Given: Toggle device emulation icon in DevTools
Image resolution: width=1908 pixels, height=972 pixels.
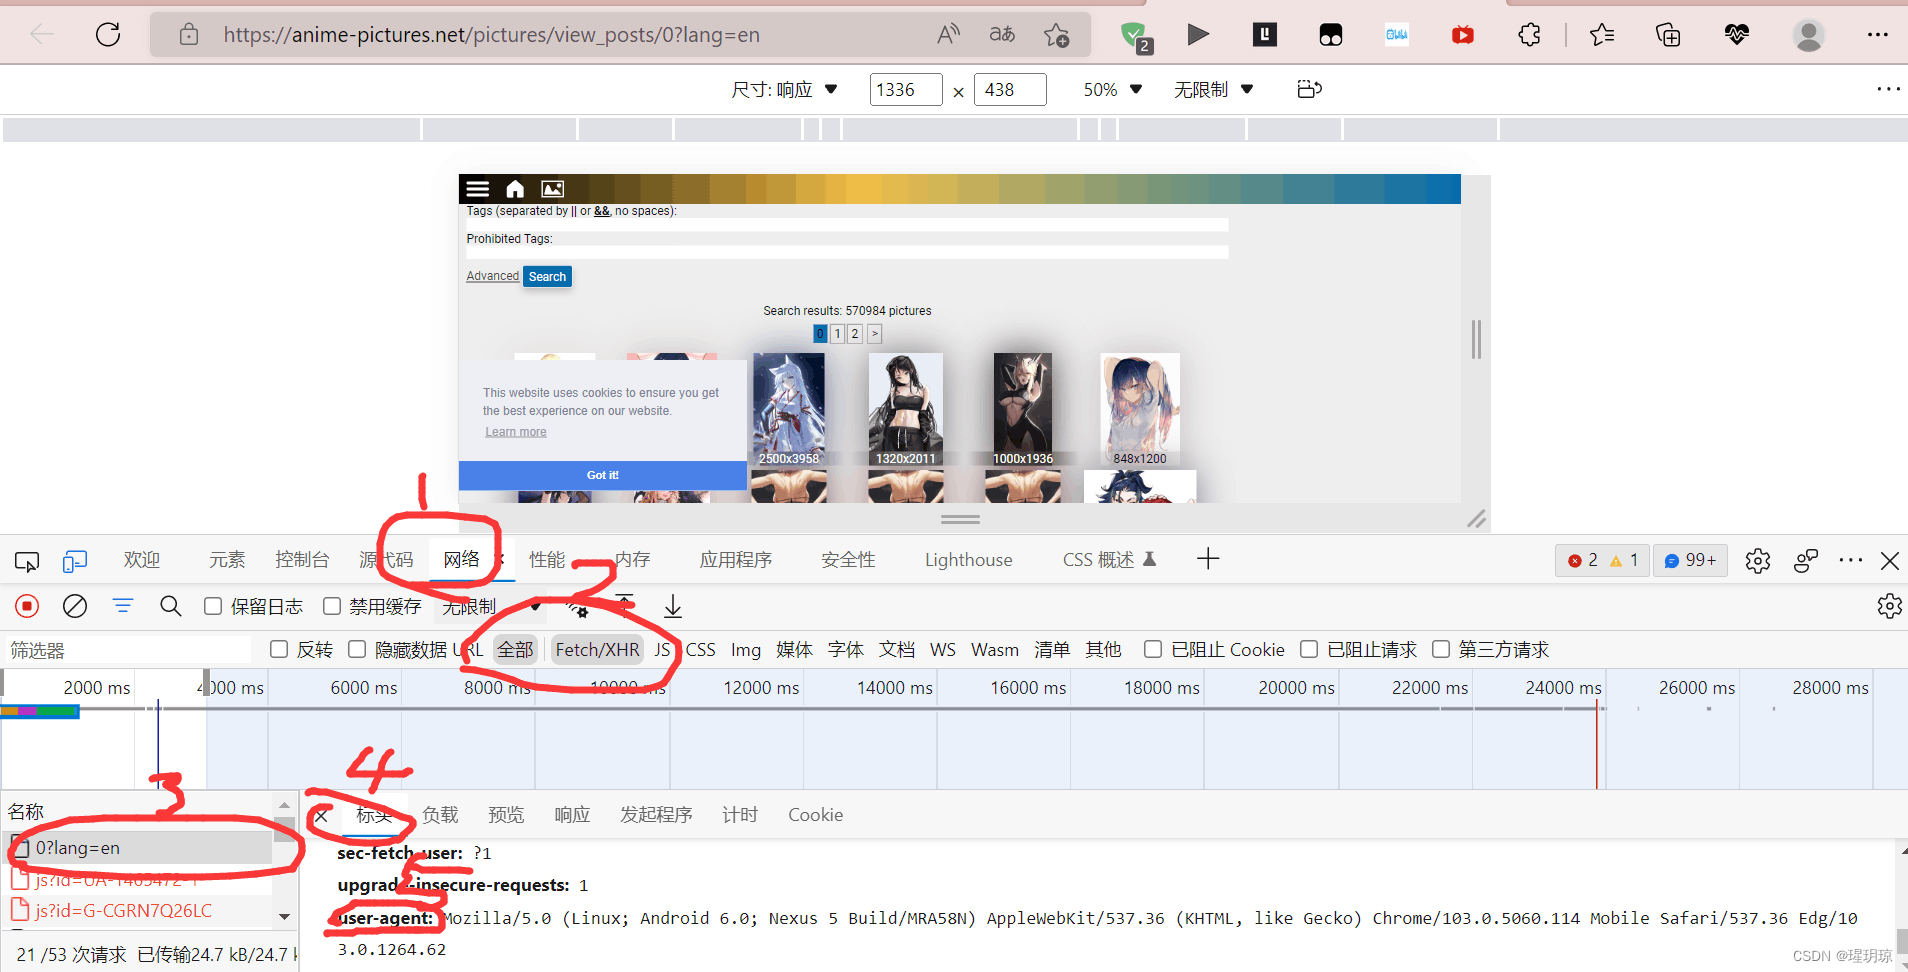Looking at the screenshot, I should (x=75, y=561).
